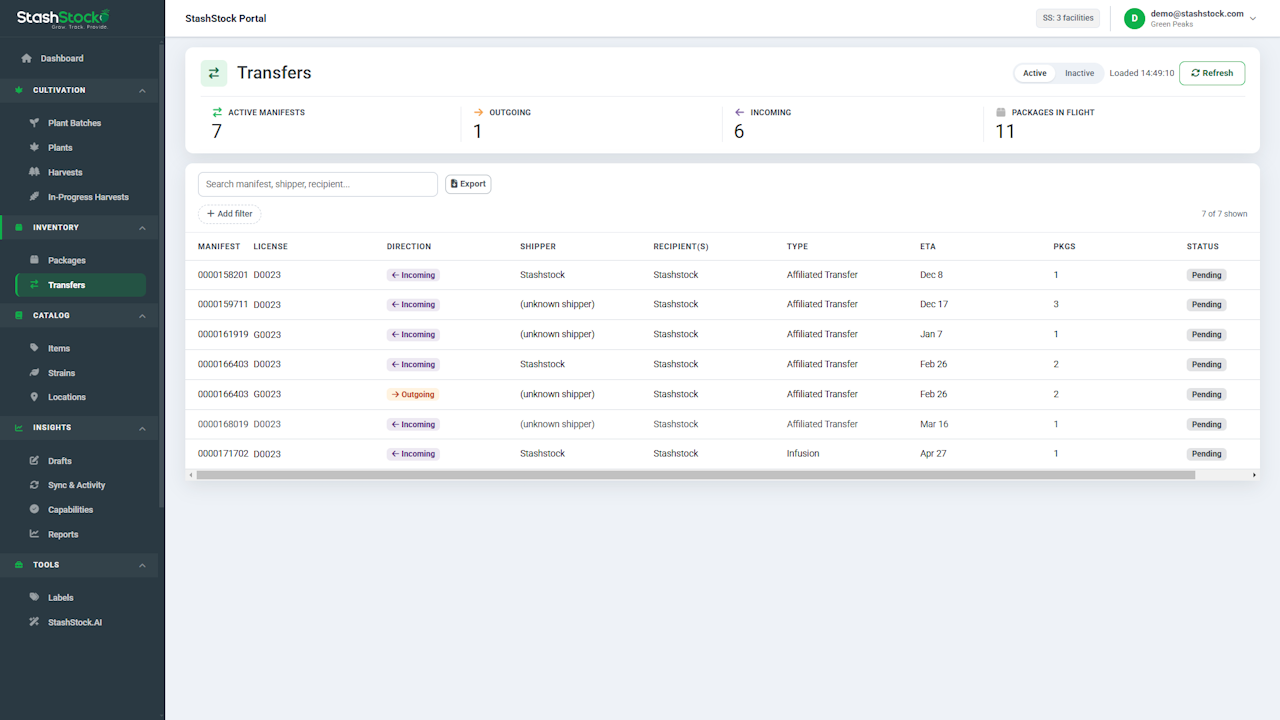Image resolution: width=1280 pixels, height=720 pixels.
Task: Click the Harvests sidebar icon
Action: coord(35,172)
